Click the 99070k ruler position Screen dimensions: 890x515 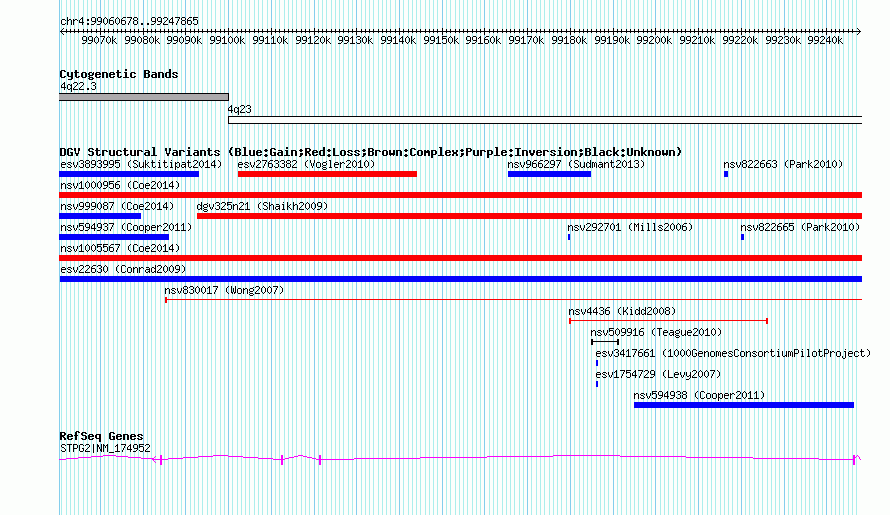coord(99,40)
